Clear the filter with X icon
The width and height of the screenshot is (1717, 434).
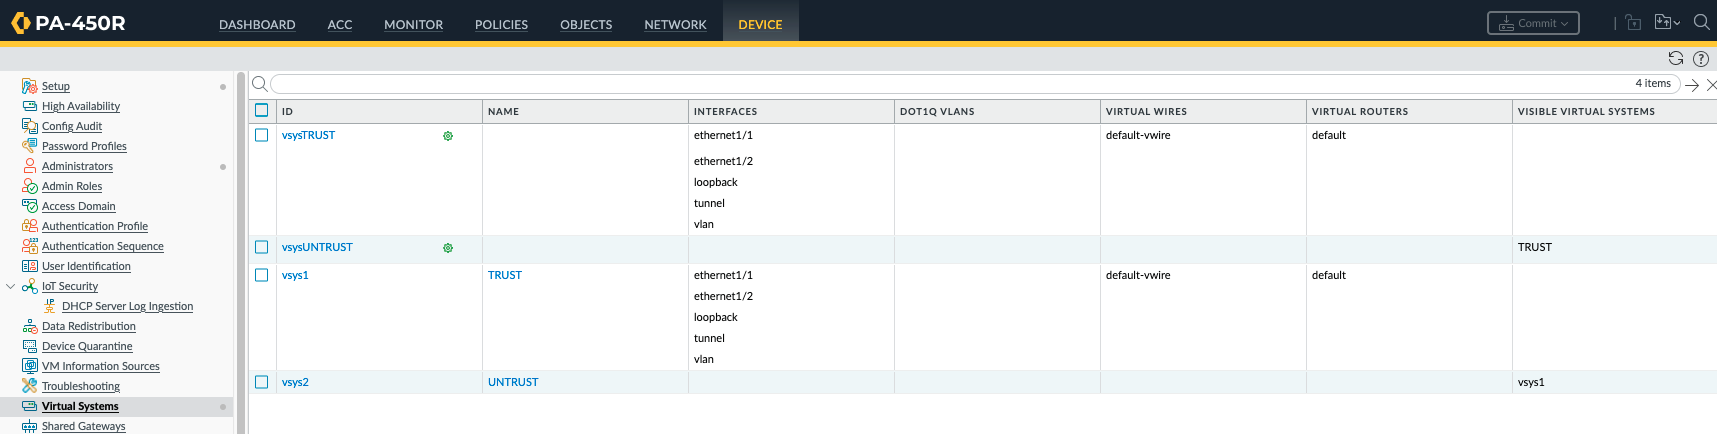click(1711, 85)
